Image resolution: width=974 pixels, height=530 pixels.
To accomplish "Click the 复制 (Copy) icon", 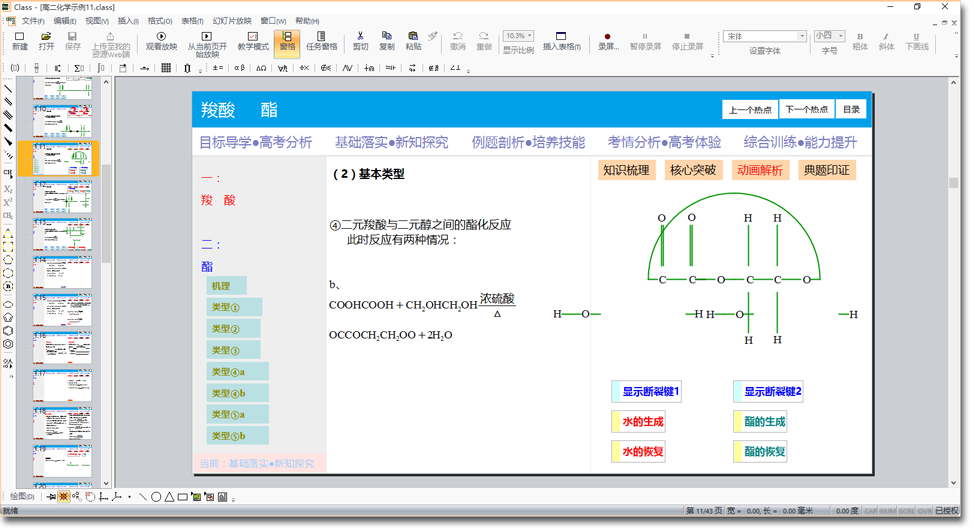I will [x=387, y=40].
